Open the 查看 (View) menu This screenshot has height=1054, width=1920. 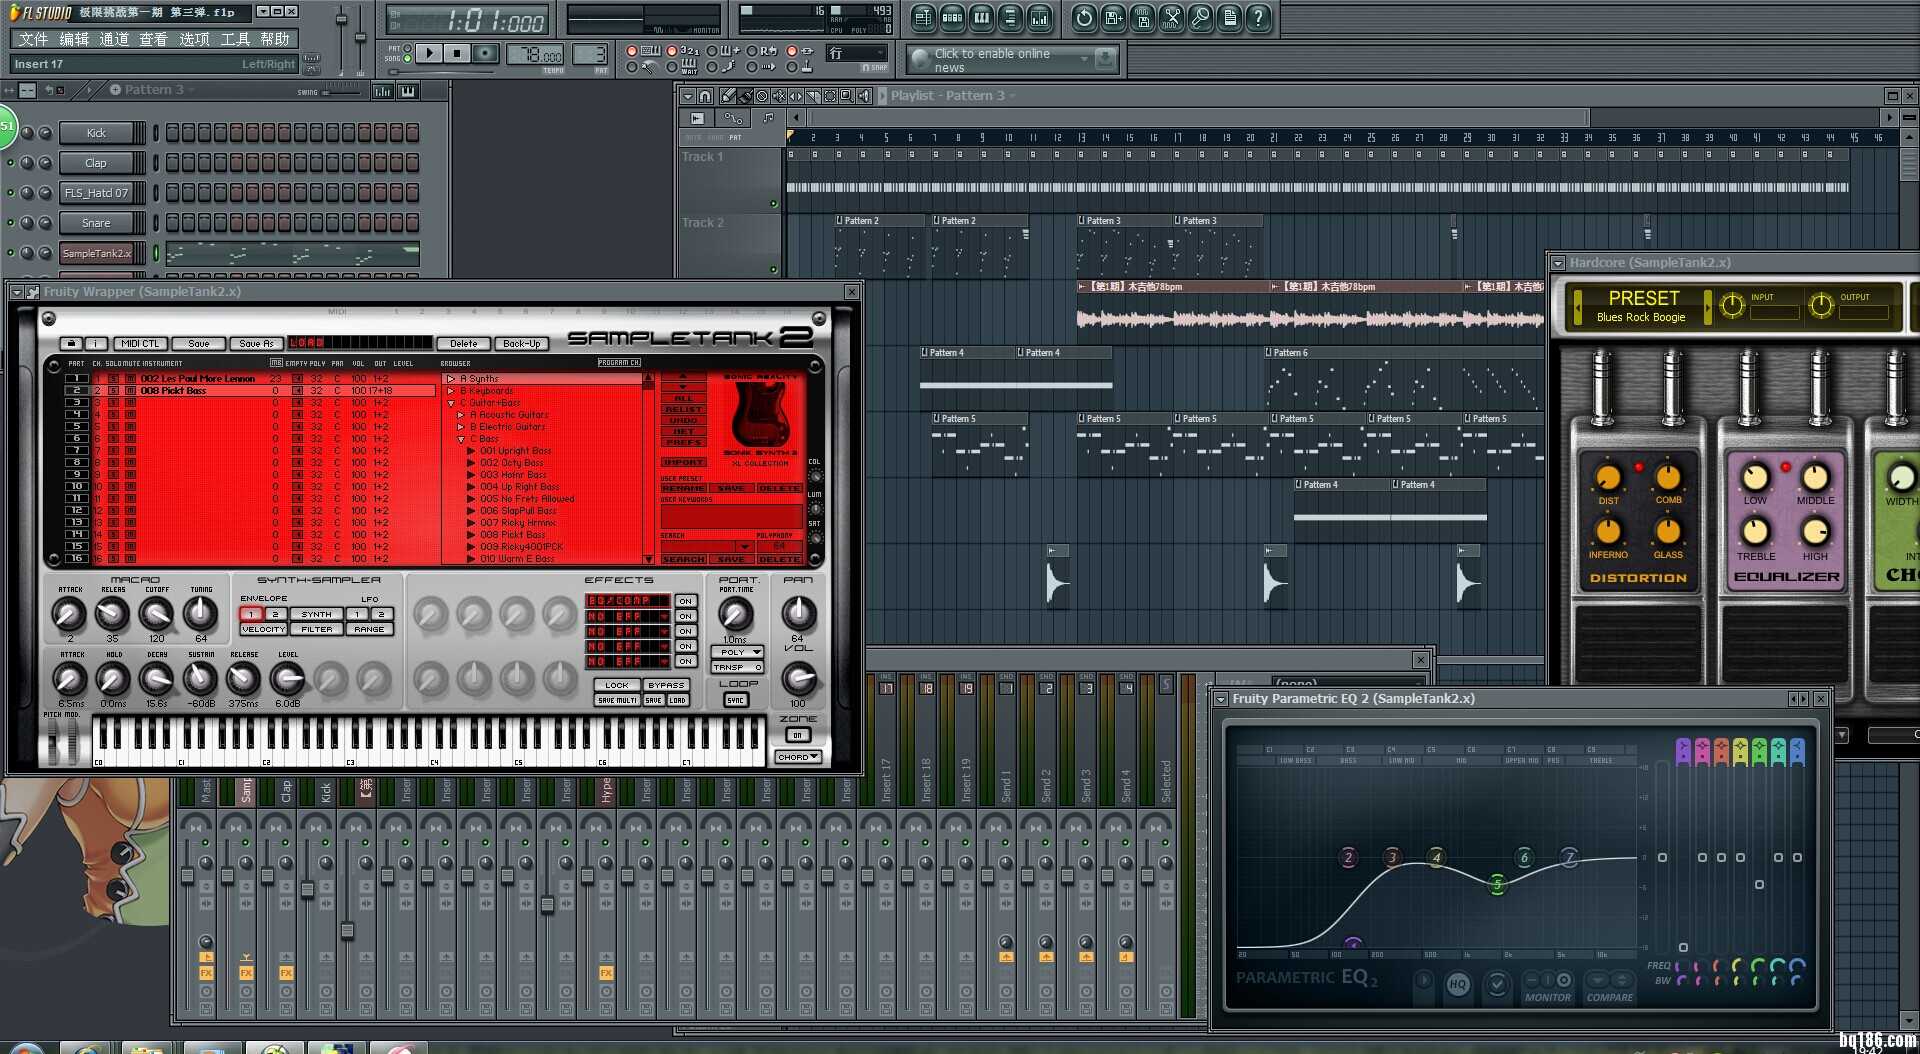[x=153, y=39]
